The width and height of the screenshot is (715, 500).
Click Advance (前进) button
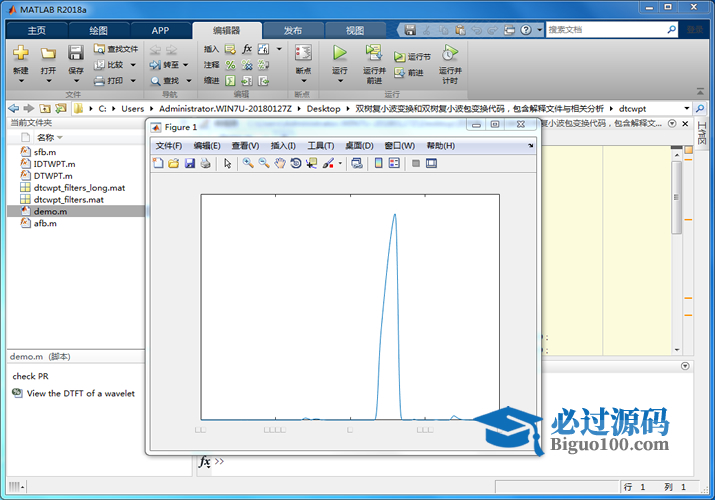click(409, 72)
